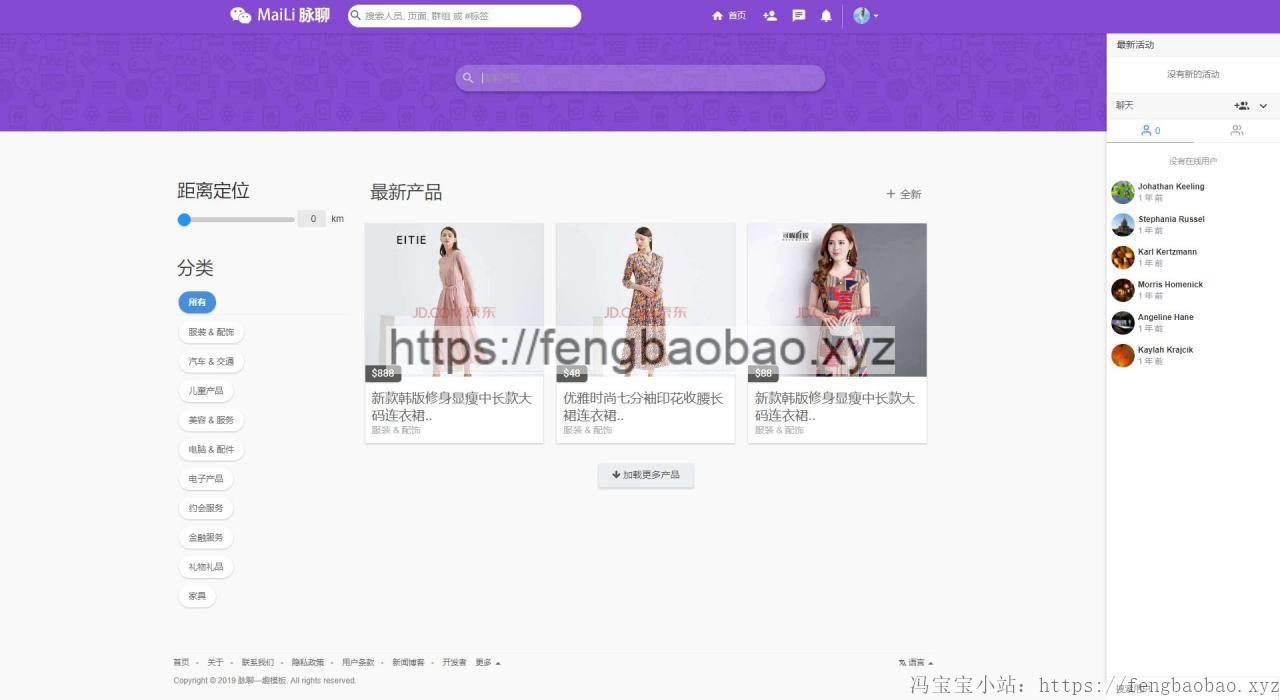Switch to the online users tab
Screen dimensions: 1280x700
(1150, 131)
